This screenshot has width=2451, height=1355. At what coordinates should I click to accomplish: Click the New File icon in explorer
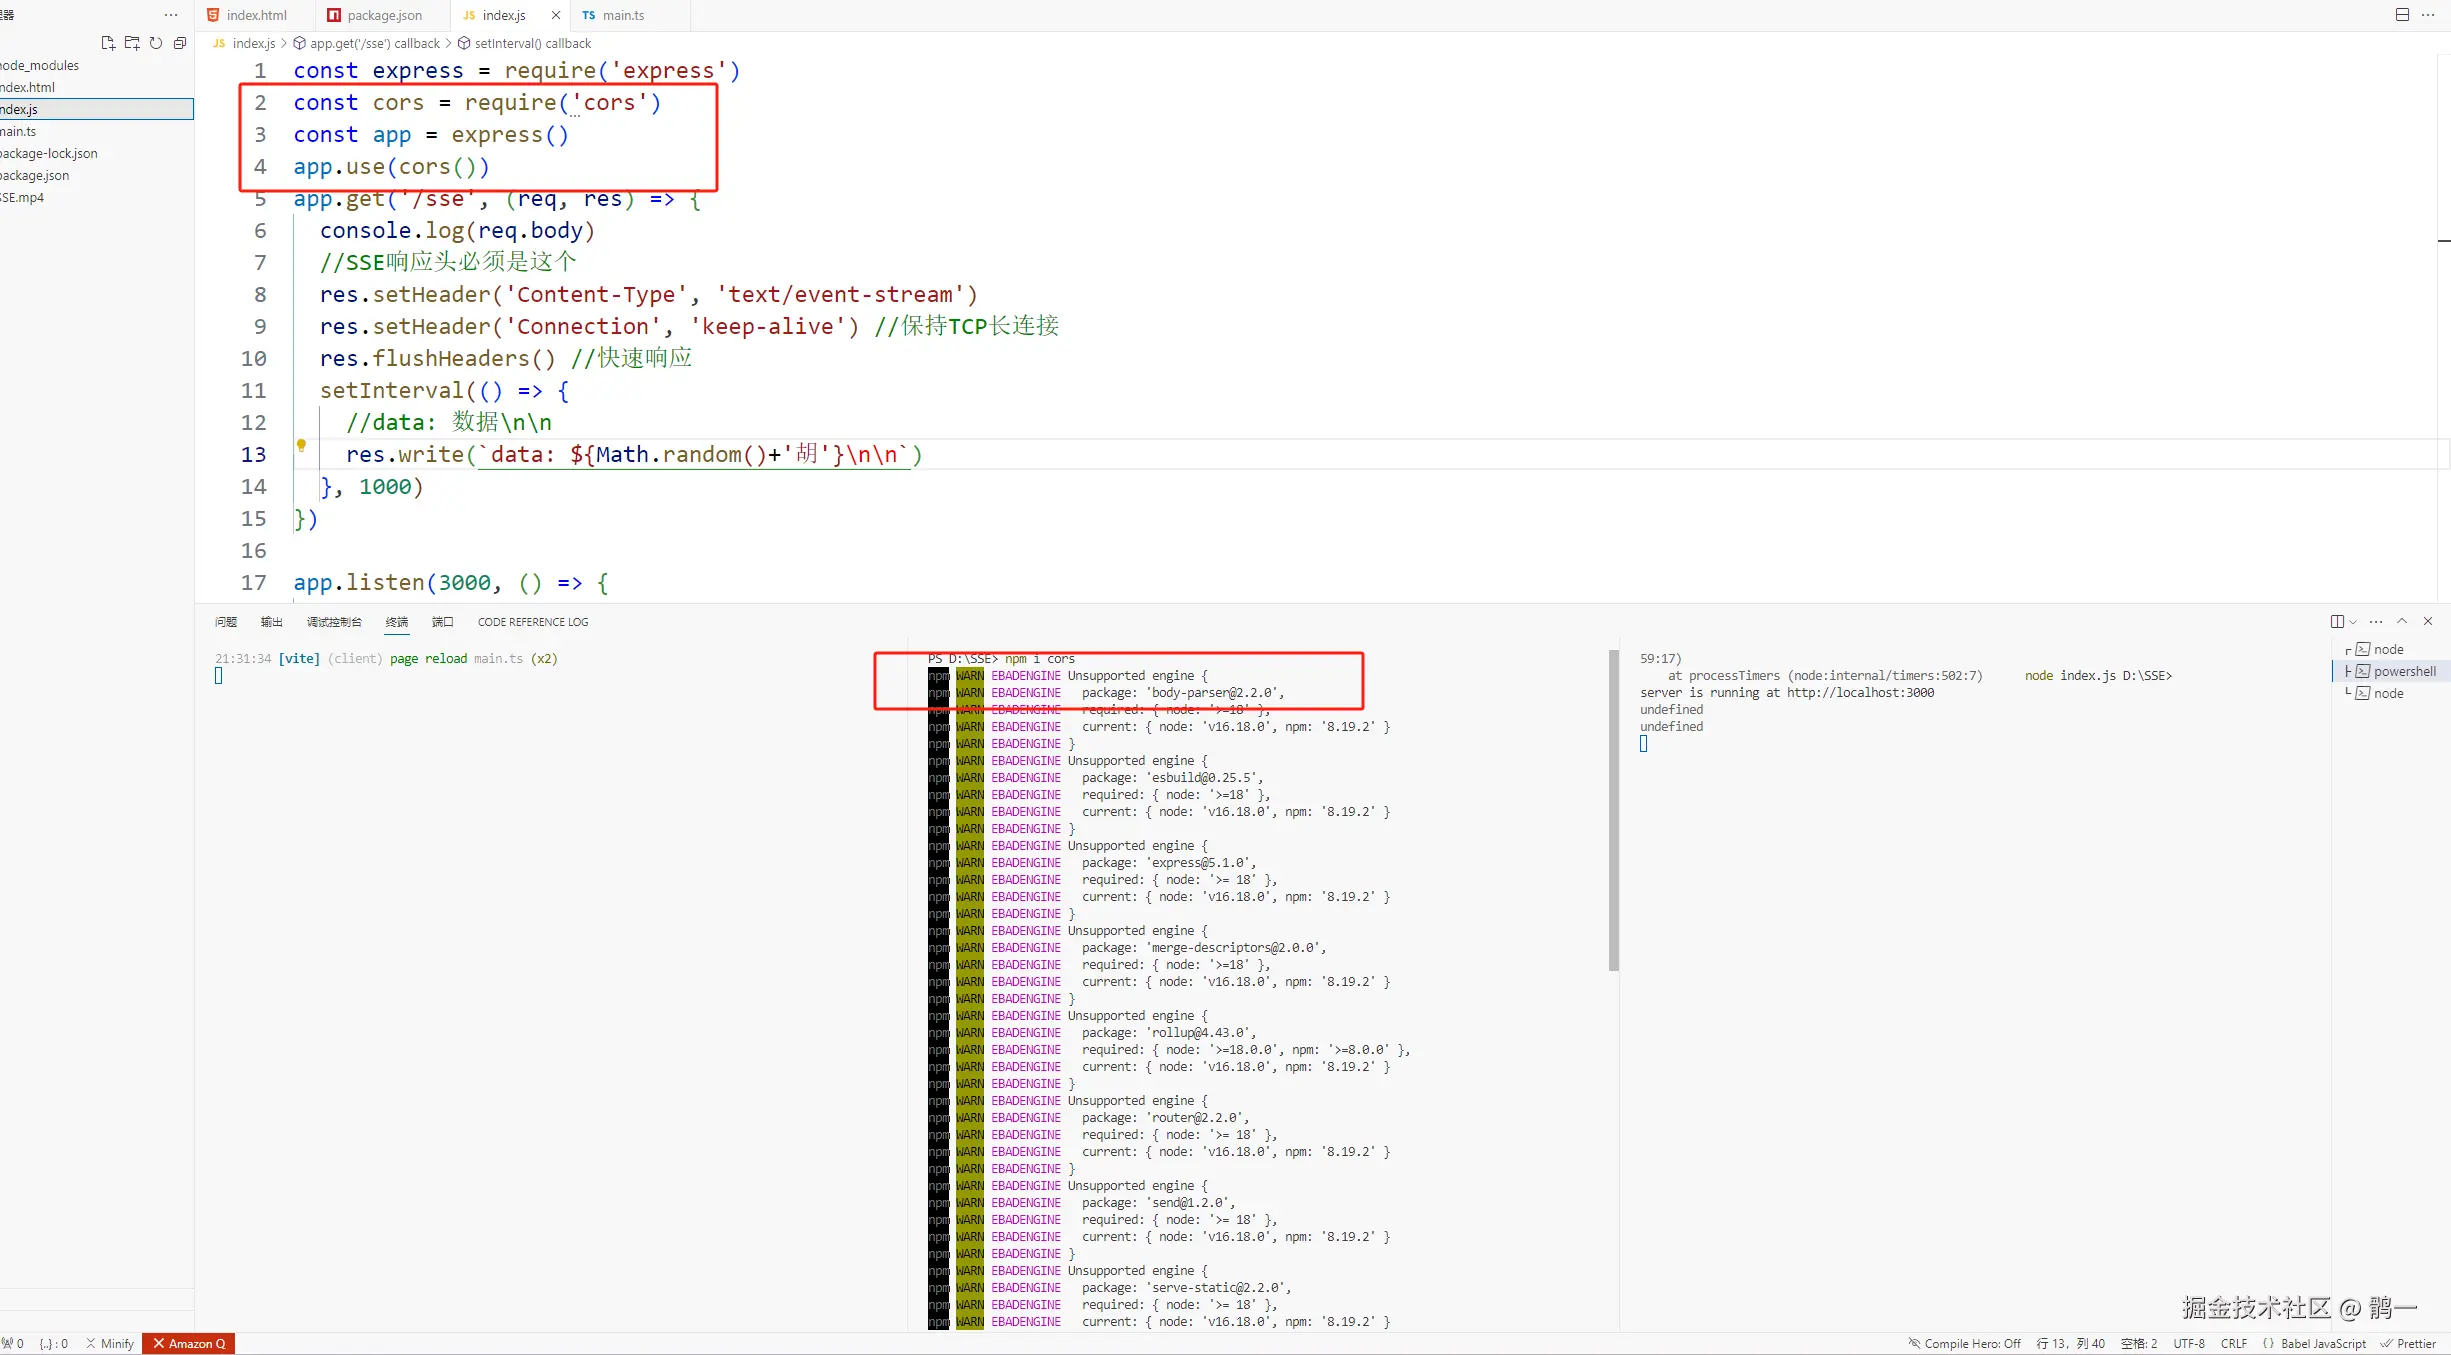[x=108, y=43]
